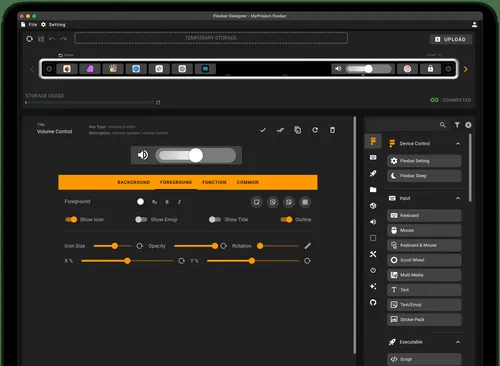Go to the next page with orange arrow
The width and height of the screenshot is (500, 366).
pyautogui.click(x=466, y=69)
